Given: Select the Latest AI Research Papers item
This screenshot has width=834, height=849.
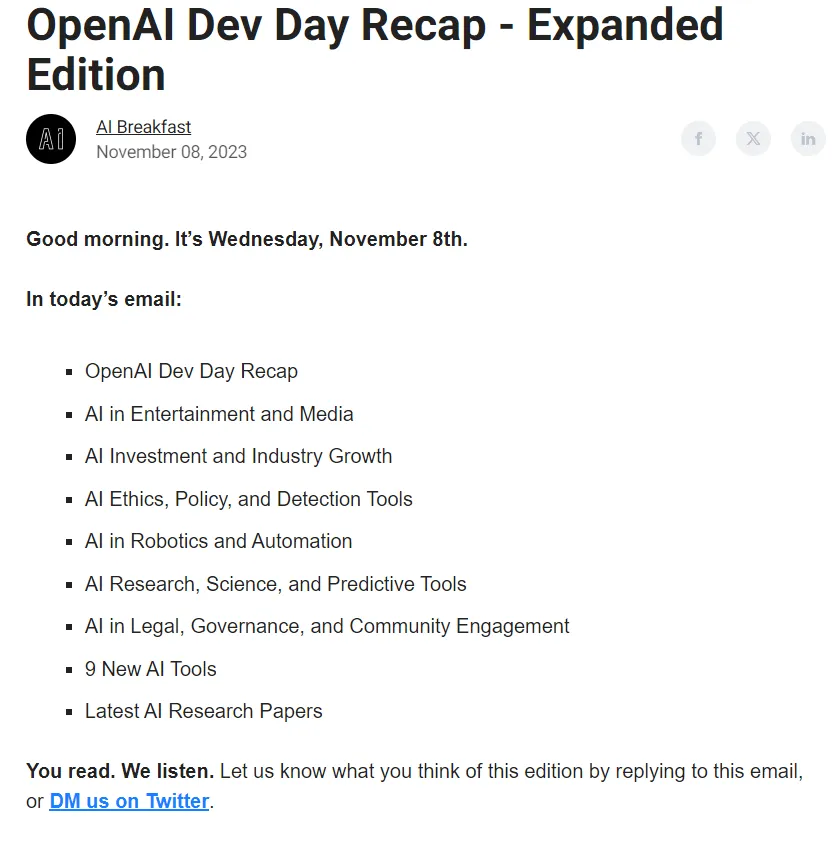Looking at the screenshot, I should pos(204,711).
